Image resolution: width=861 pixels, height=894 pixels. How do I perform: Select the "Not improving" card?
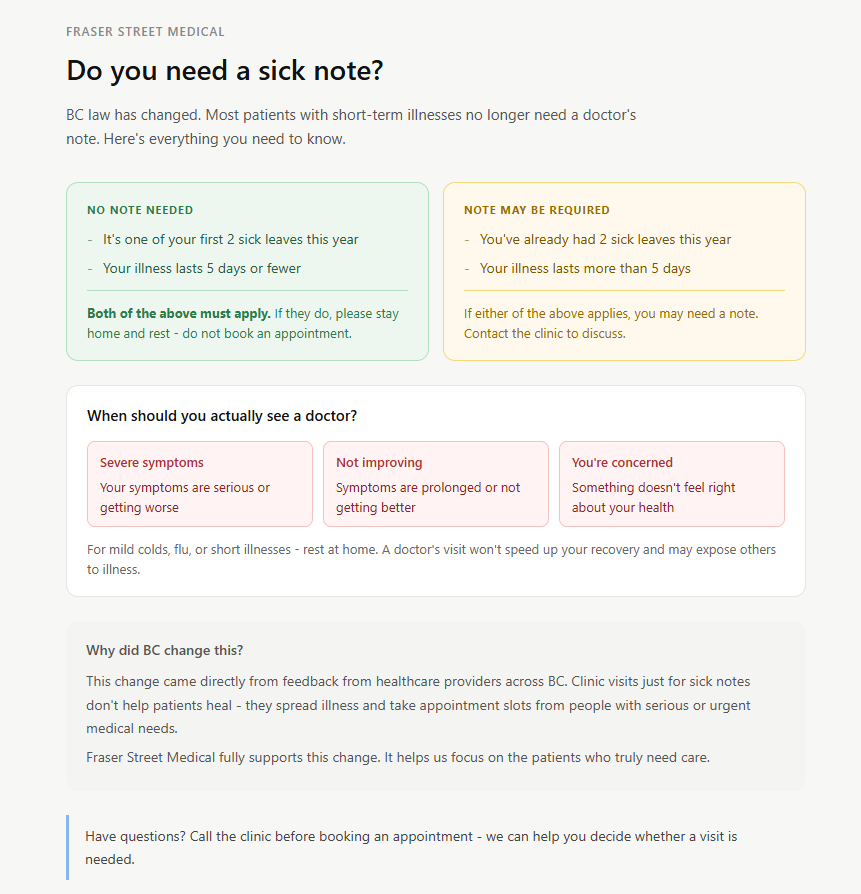point(436,484)
